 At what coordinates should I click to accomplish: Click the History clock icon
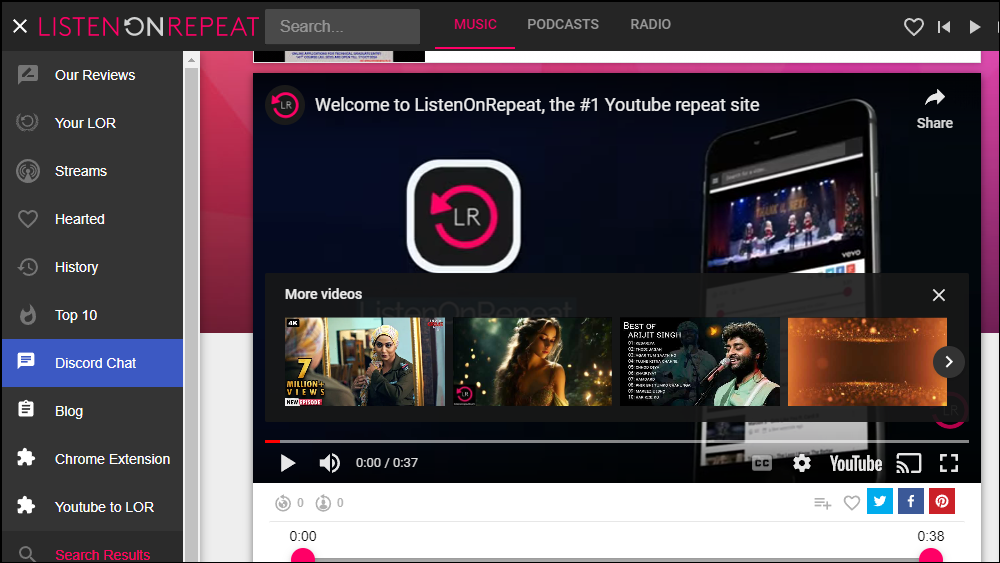point(27,267)
